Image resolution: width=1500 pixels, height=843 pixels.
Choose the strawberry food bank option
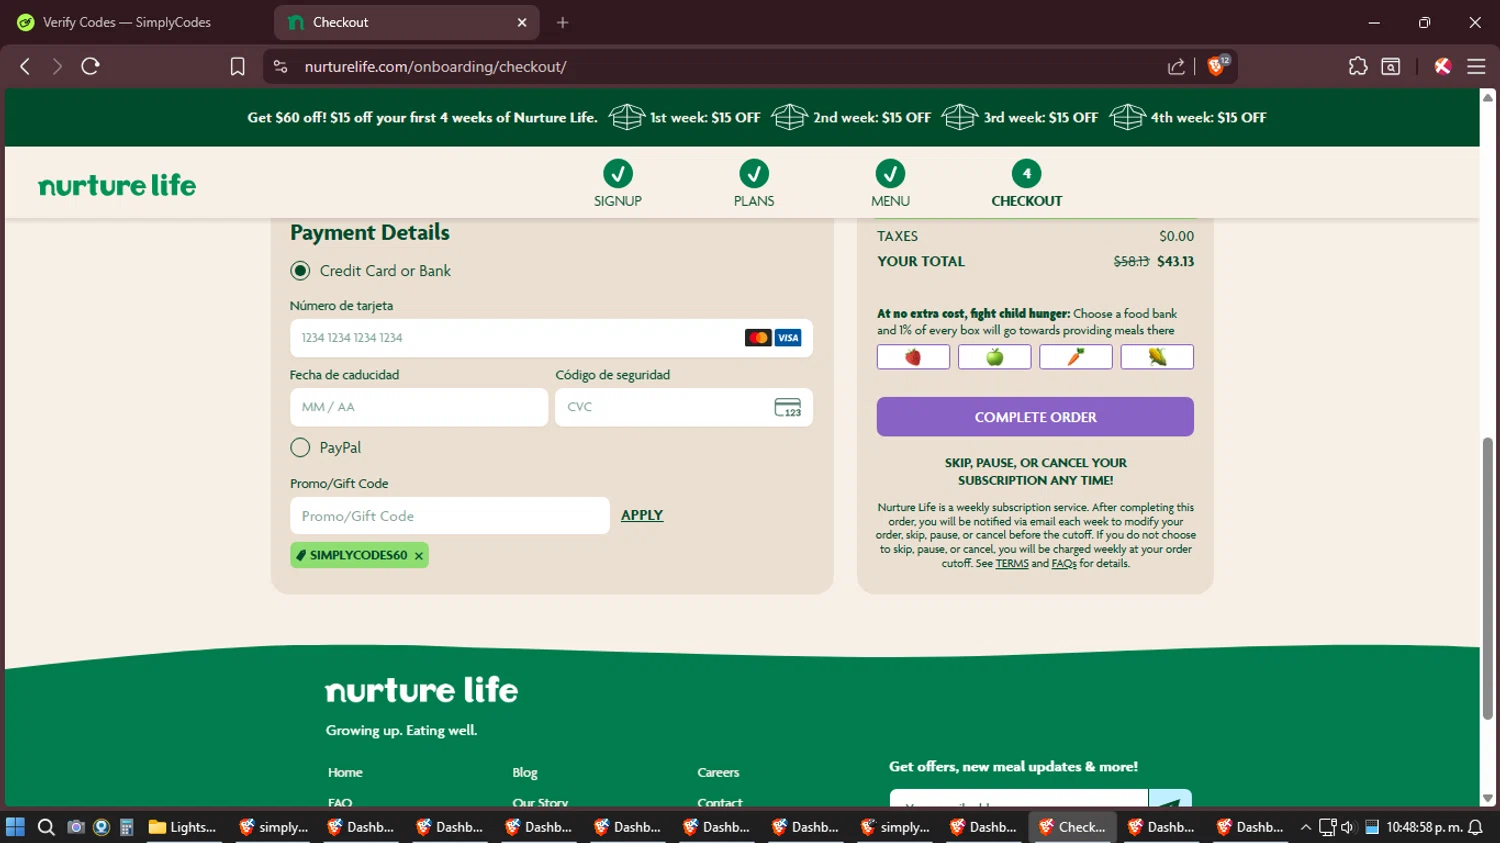point(913,357)
